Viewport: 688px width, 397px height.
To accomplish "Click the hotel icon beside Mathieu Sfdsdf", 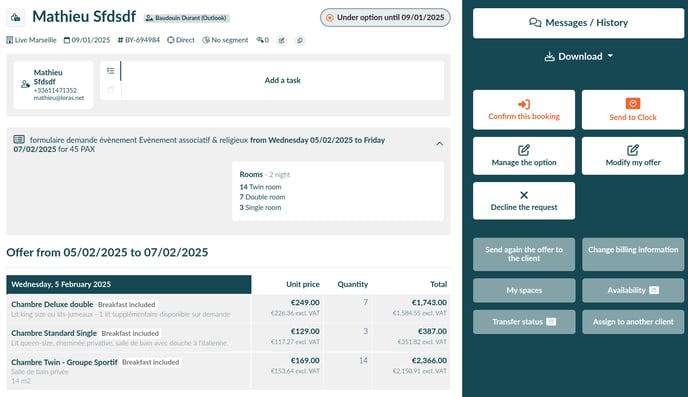I will click(15, 18).
